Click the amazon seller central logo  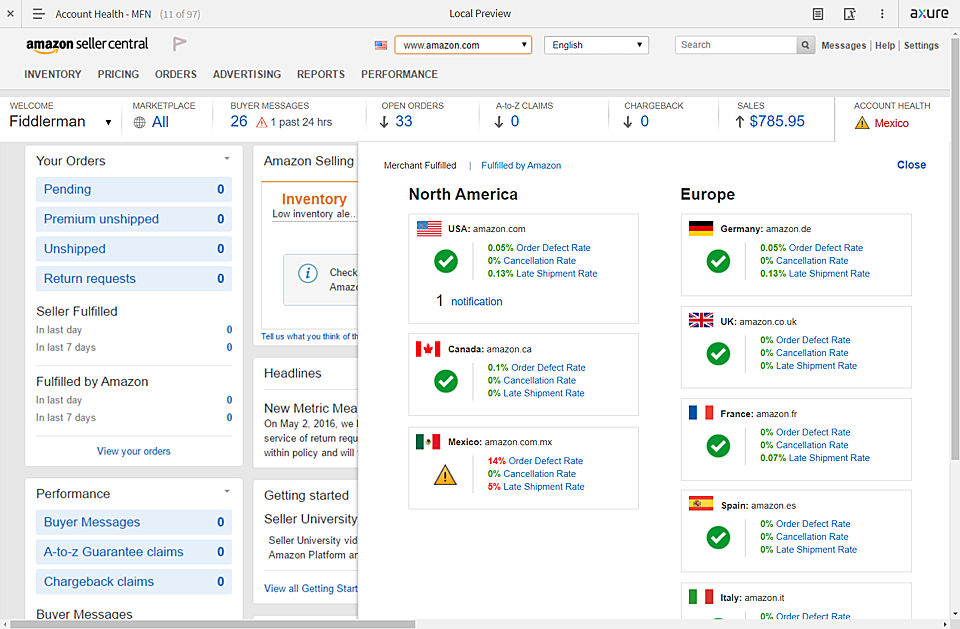[x=87, y=45]
